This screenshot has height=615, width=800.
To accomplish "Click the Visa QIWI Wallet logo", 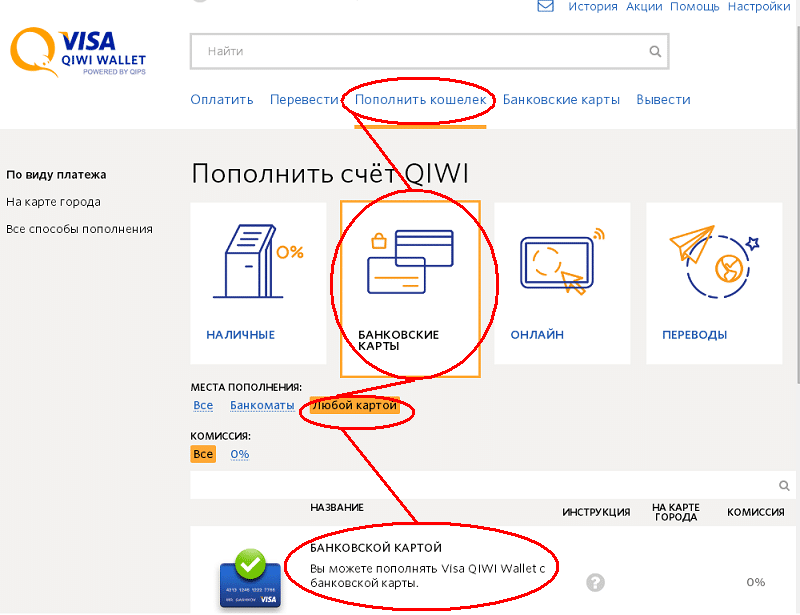I will (x=78, y=53).
